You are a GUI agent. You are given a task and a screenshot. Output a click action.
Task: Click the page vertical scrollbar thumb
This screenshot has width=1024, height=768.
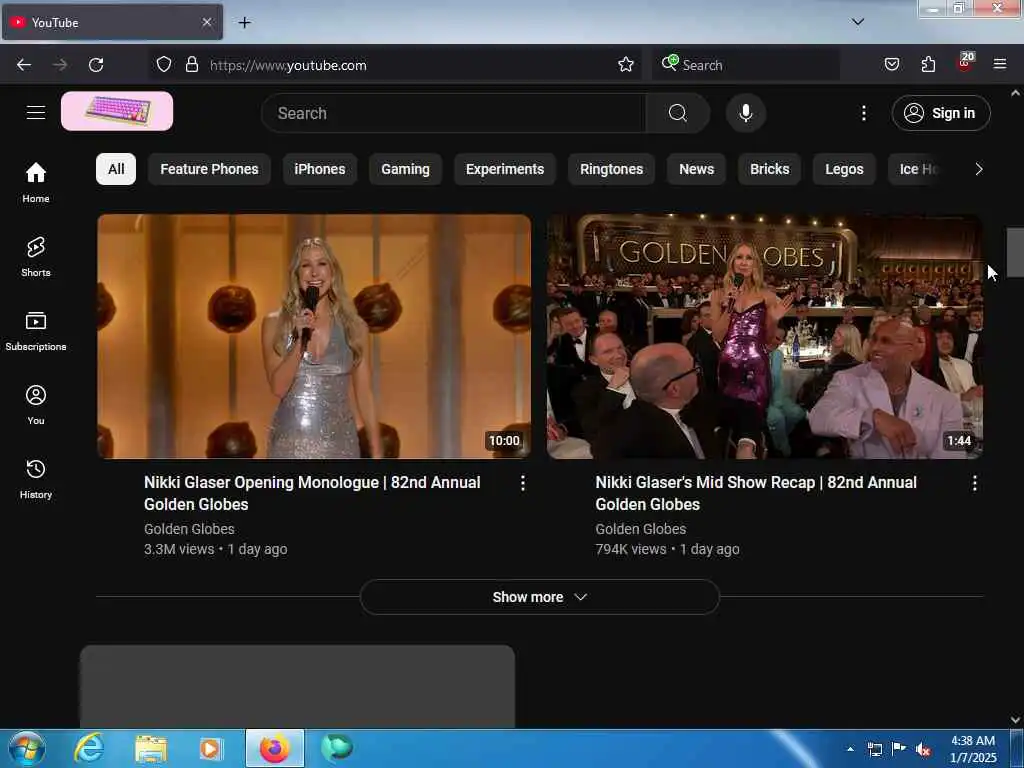[1015, 252]
